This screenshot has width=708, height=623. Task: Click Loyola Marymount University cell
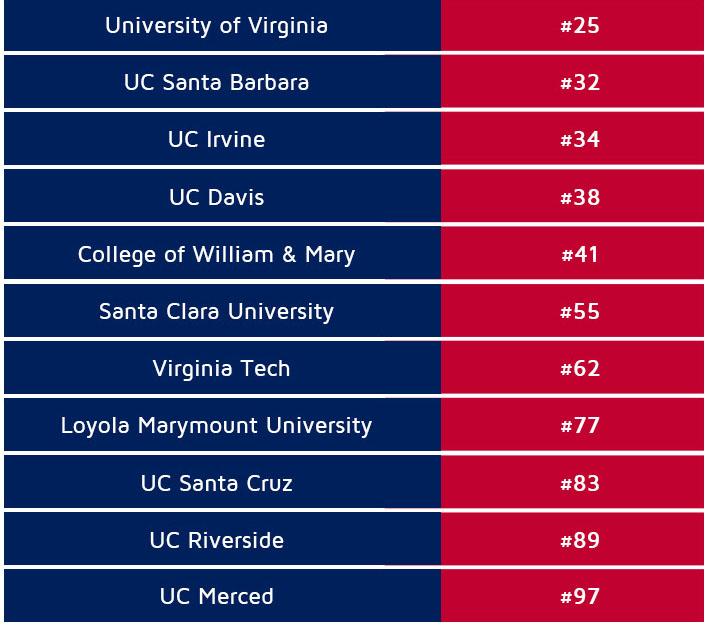[x=217, y=425]
